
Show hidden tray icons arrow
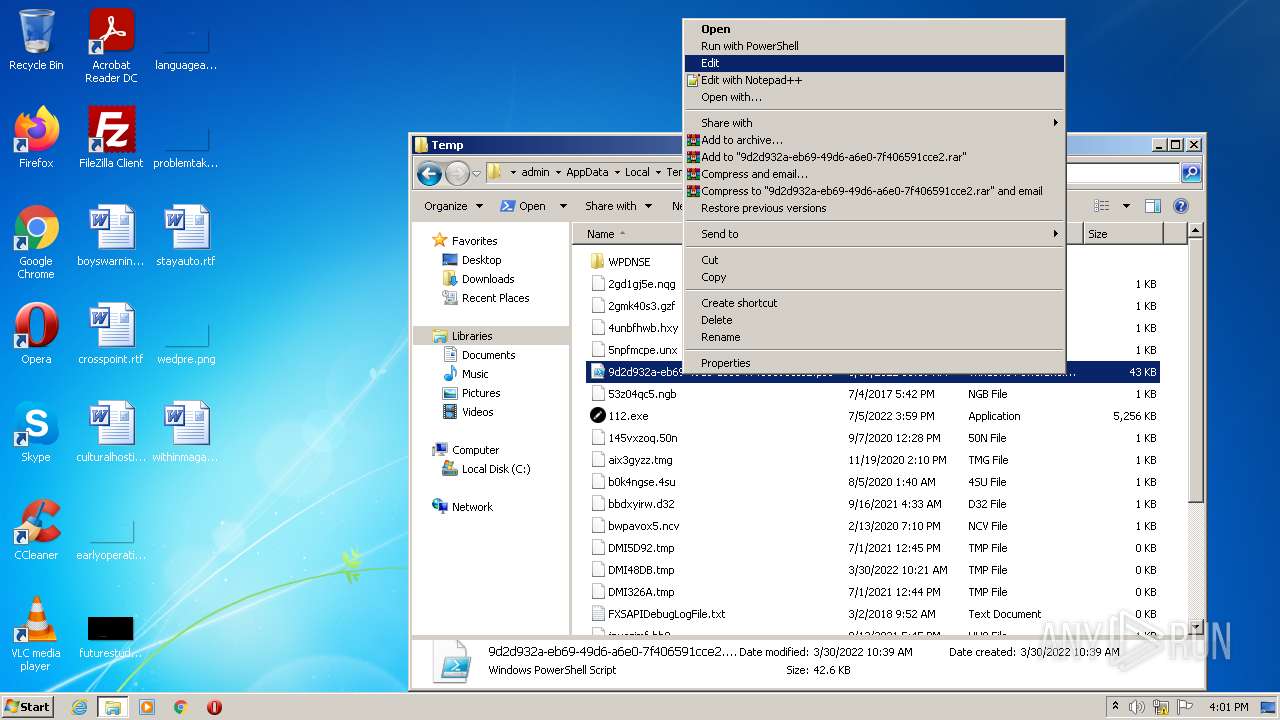point(1115,707)
